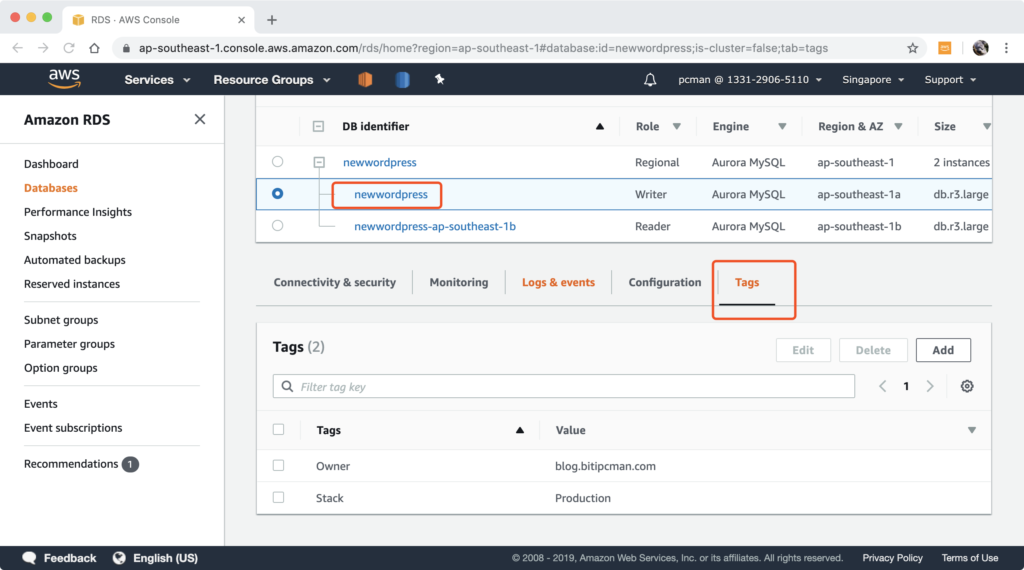Check the Stack tag checkbox
Image resolution: width=1024 pixels, height=570 pixels.
(x=278, y=498)
